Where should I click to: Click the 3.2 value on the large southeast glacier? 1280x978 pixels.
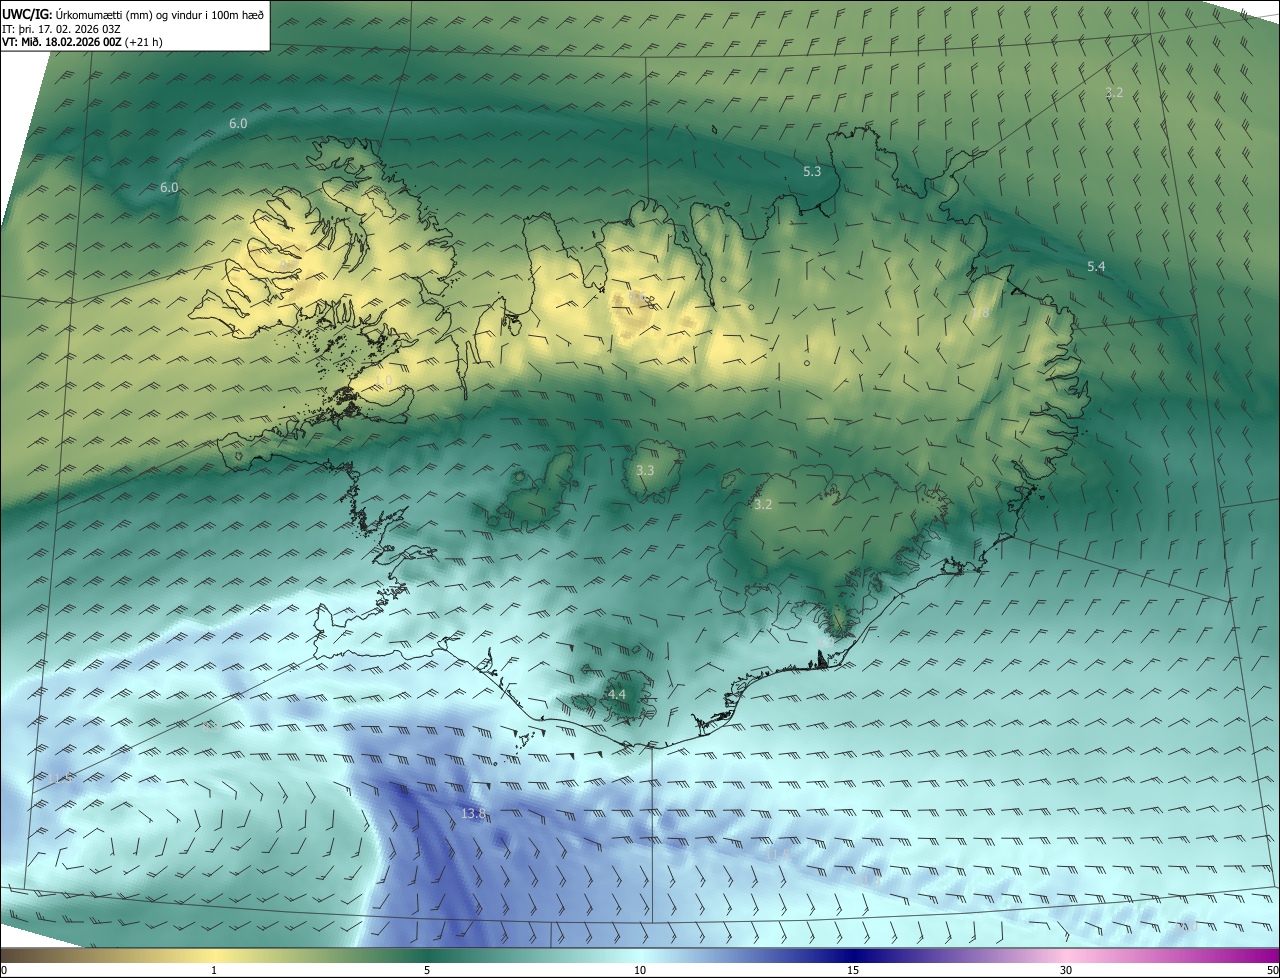pos(763,505)
